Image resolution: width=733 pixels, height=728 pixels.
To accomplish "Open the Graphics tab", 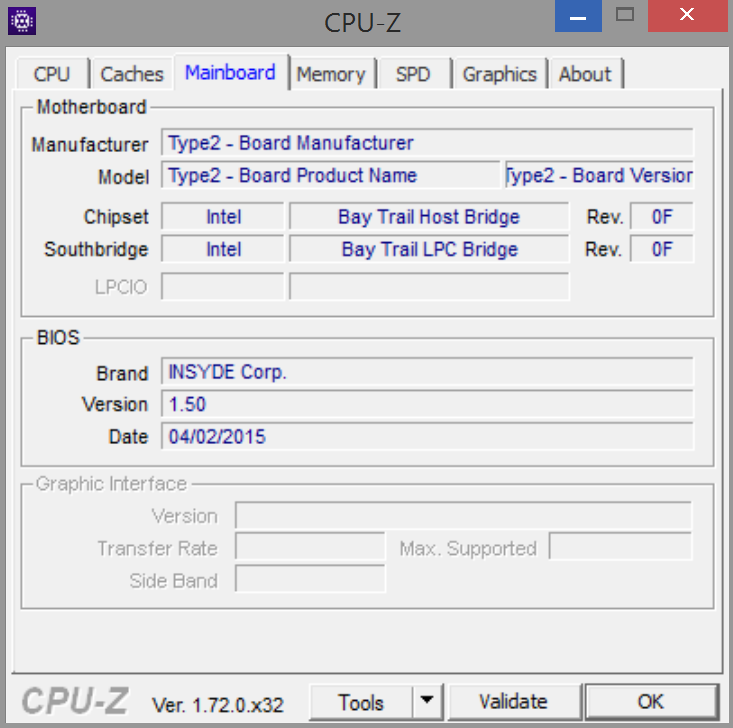I will 500,74.
